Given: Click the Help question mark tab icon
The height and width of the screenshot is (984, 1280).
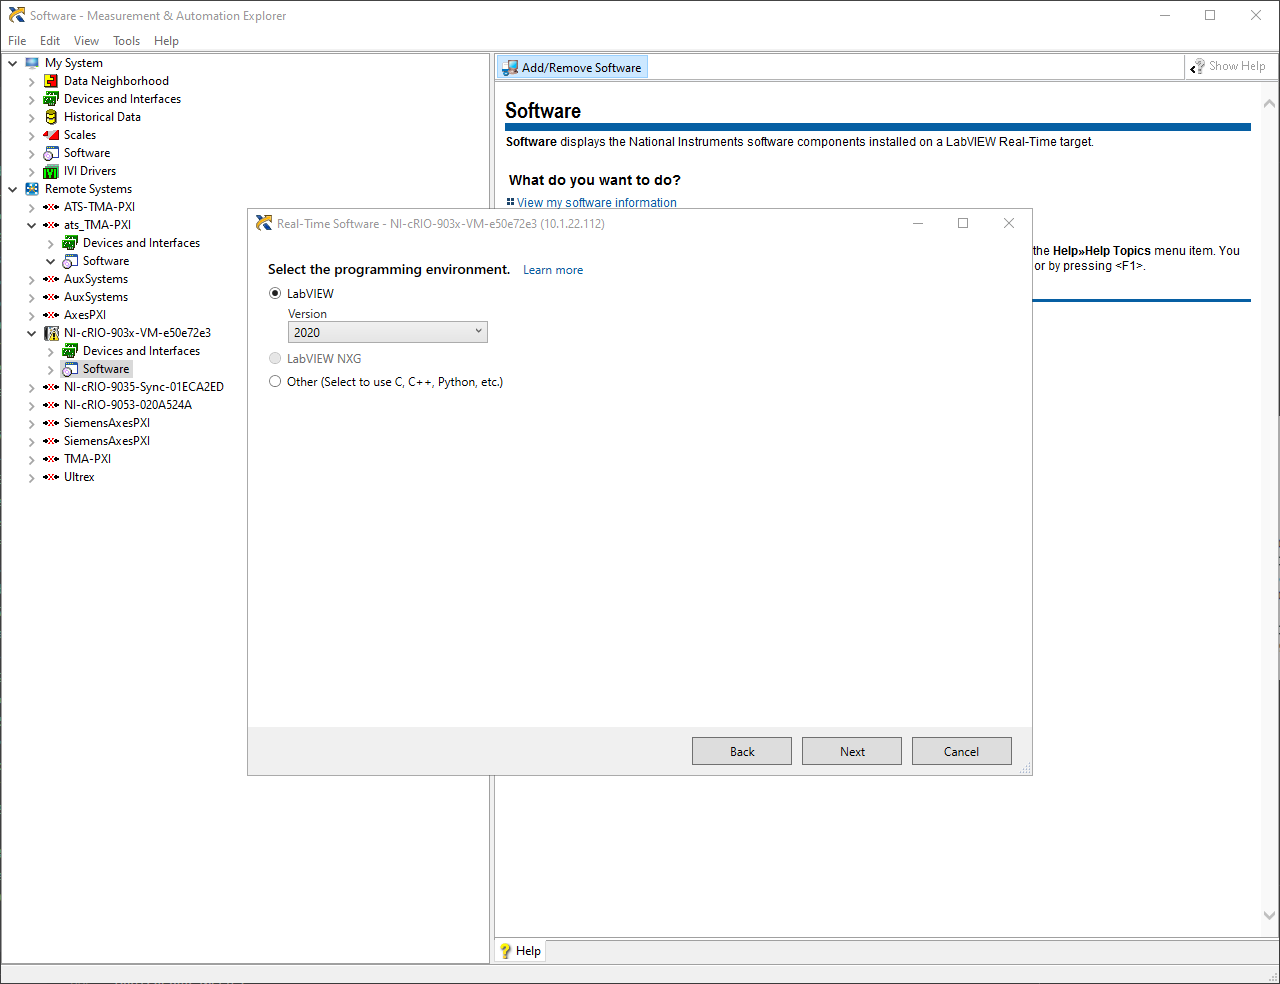Looking at the screenshot, I should click(506, 951).
